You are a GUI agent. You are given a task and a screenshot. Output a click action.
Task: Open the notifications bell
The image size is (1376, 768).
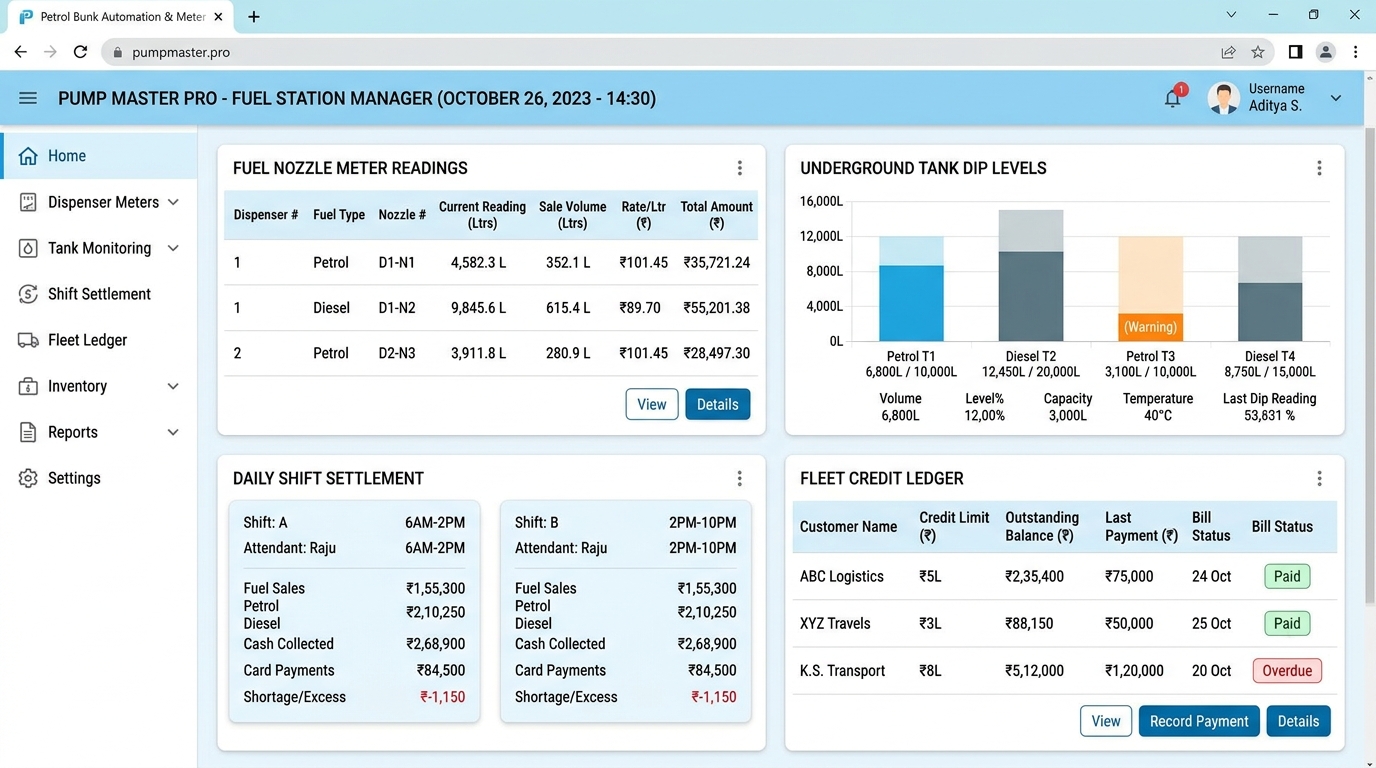1173,98
